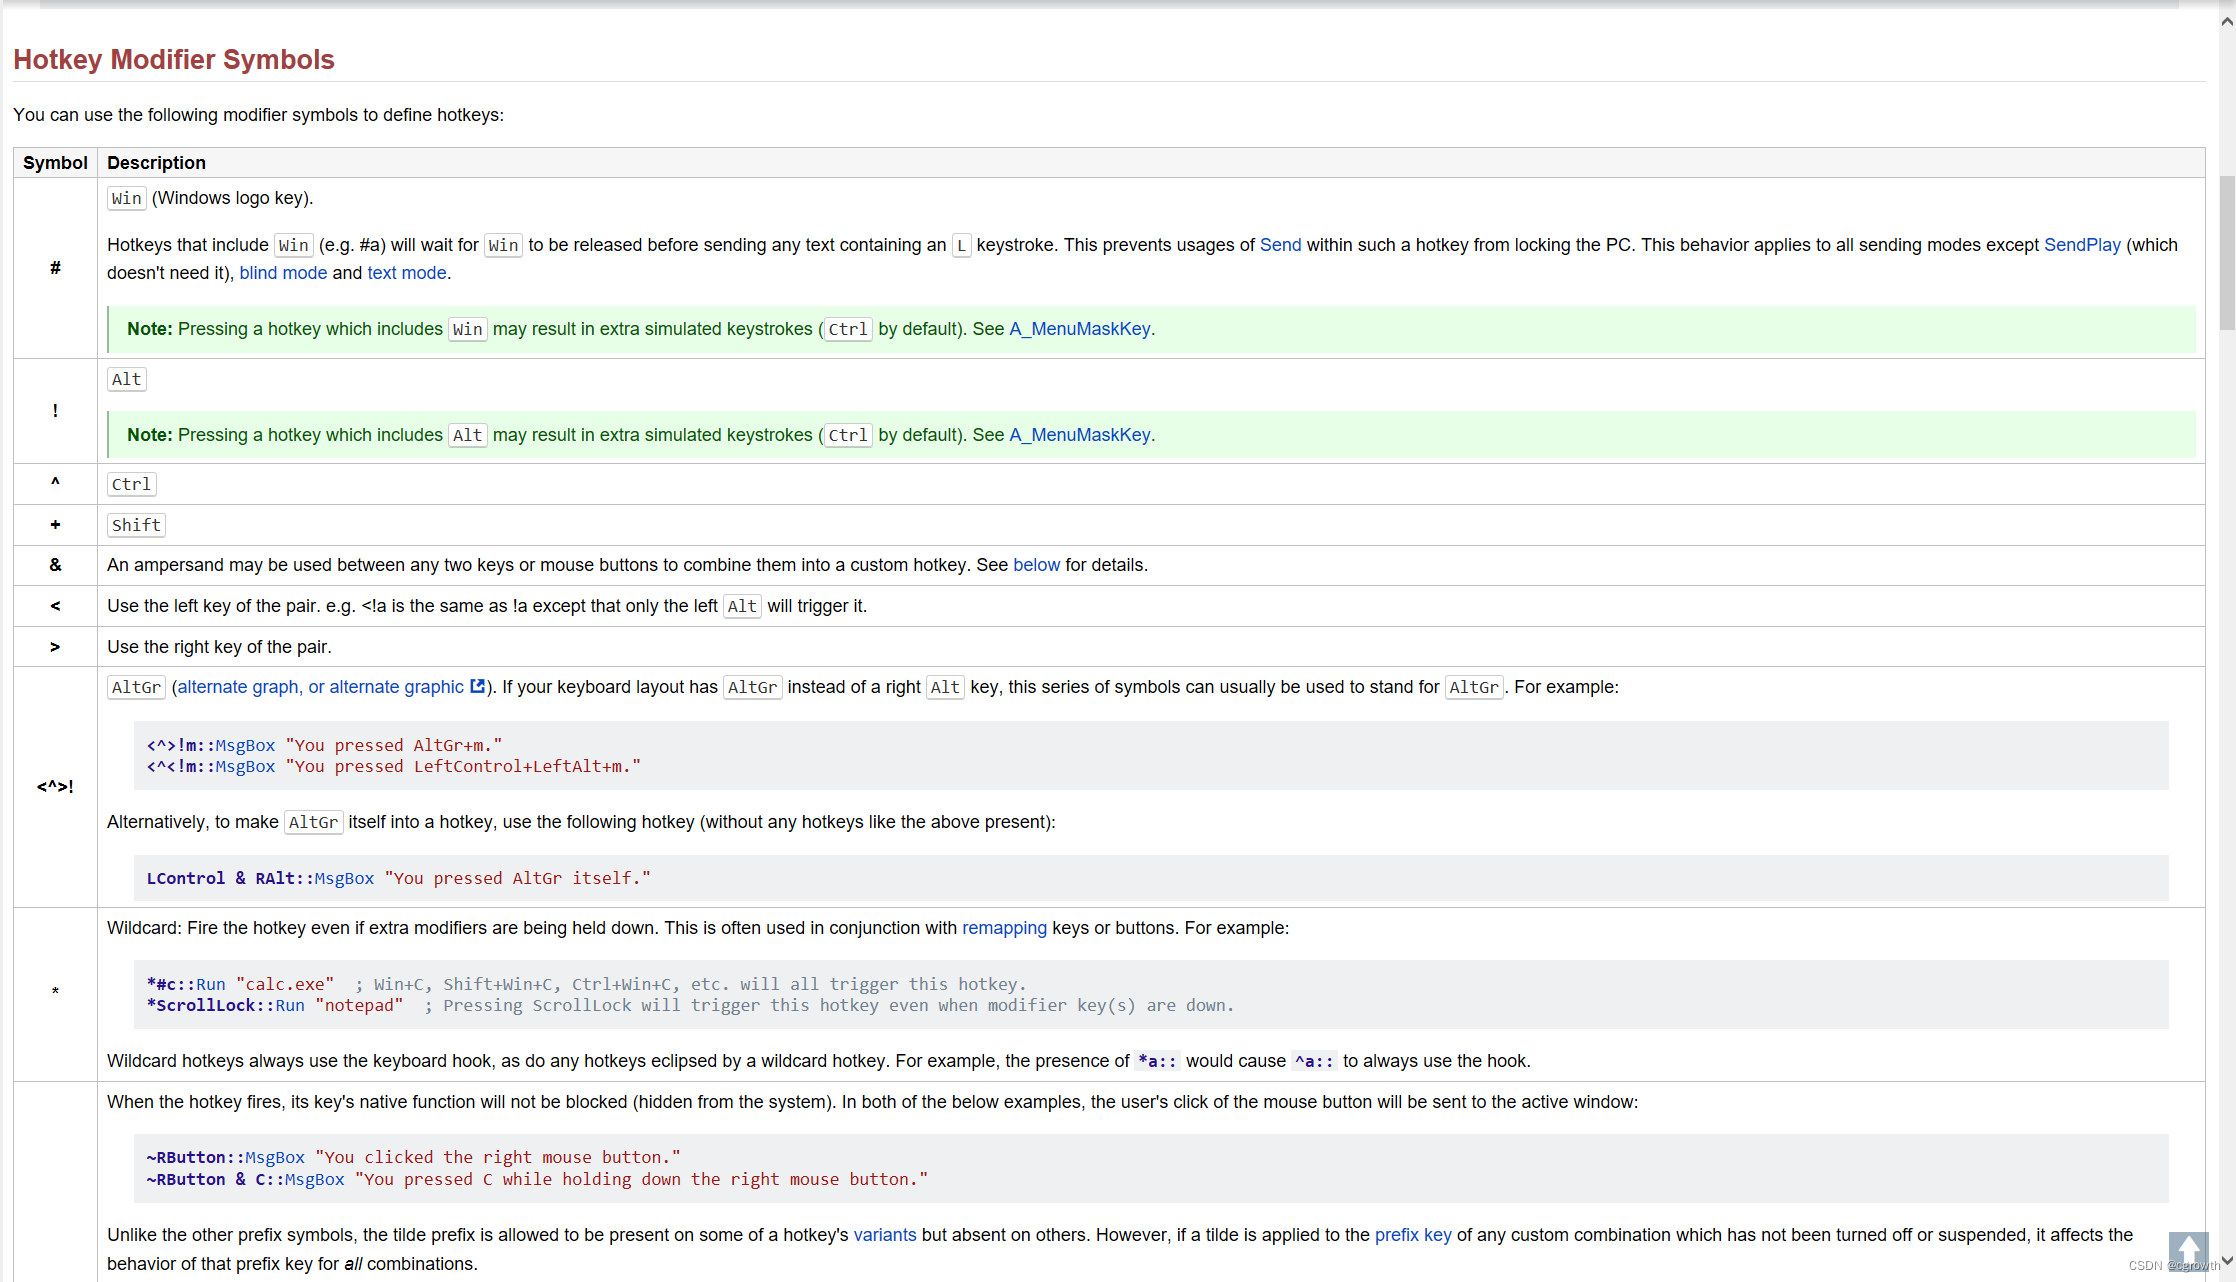
Task: Click Run link in notepad example
Action: pyautogui.click(x=290, y=1005)
